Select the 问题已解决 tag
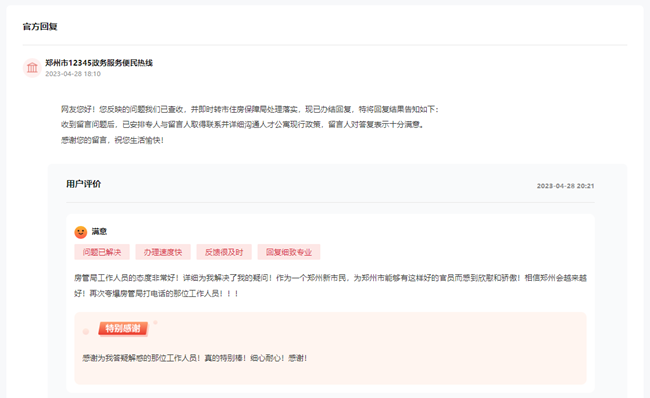650x398 pixels. pyautogui.click(x=102, y=252)
